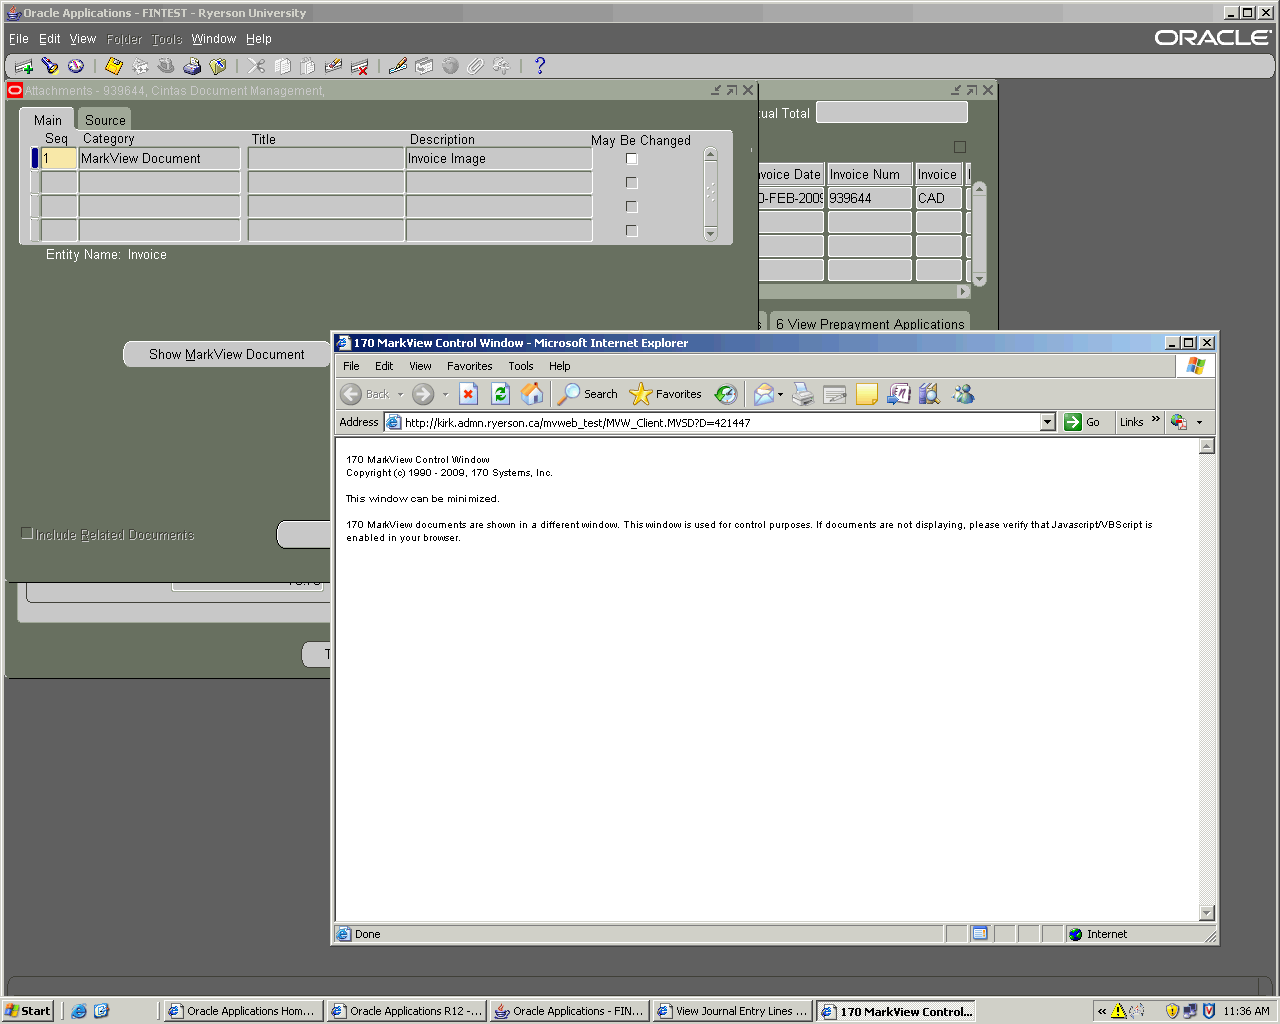Image resolution: width=1280 pixels, height=1024 pixels.
Task: Check Include Related Documents checkbox
Action: [28, 534]
